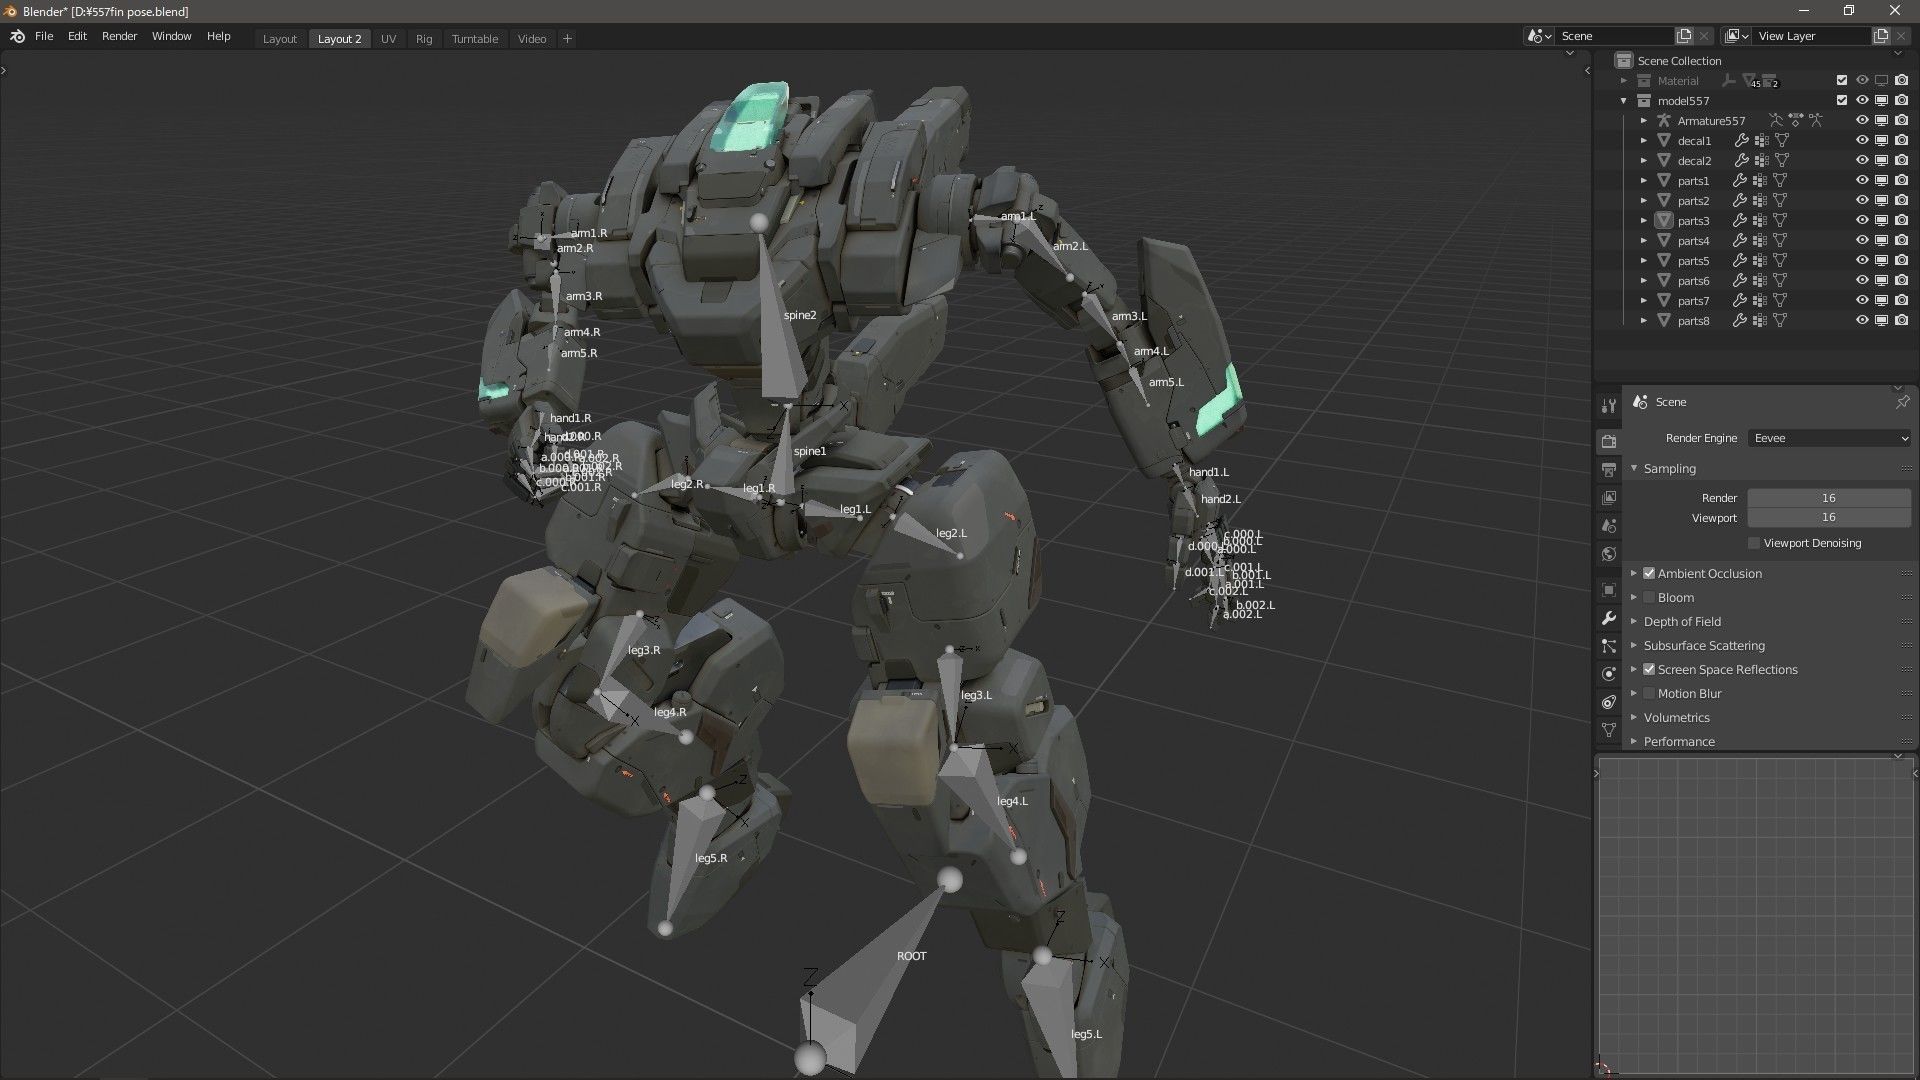Disable Ambient Occlusion checkbox

(x=1649, y=573)
